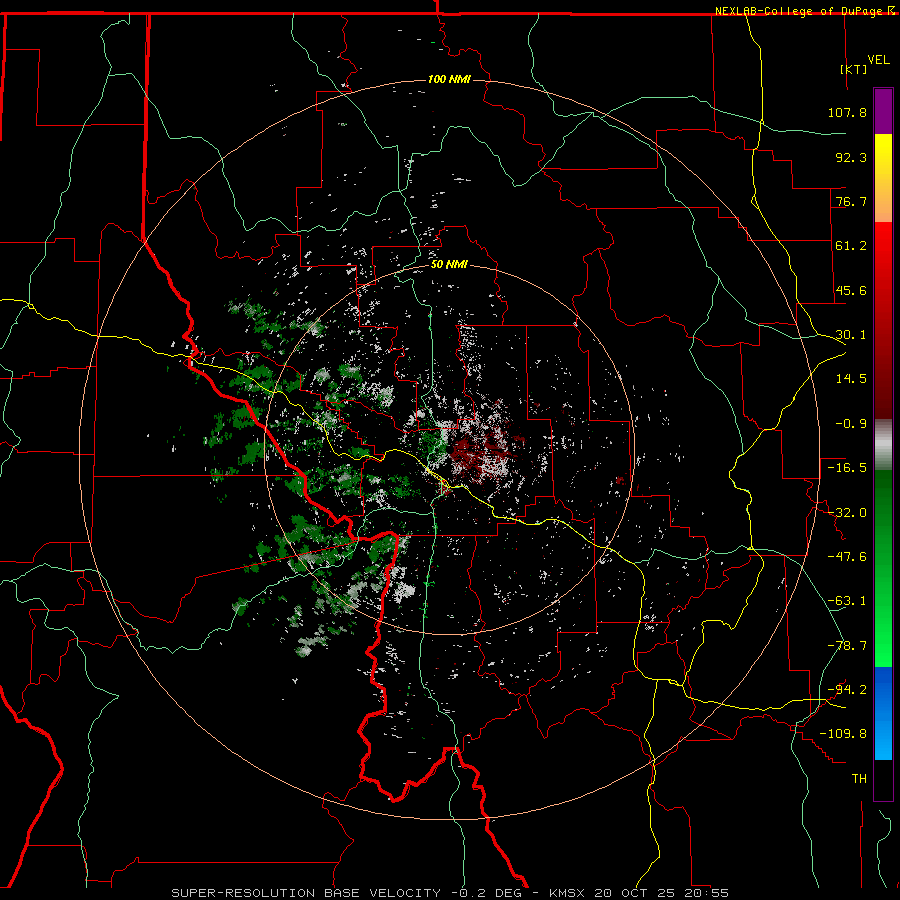Pick the gray segment of the color bar
The height and width of the screenshot is (900, 900).
point(883,445)
